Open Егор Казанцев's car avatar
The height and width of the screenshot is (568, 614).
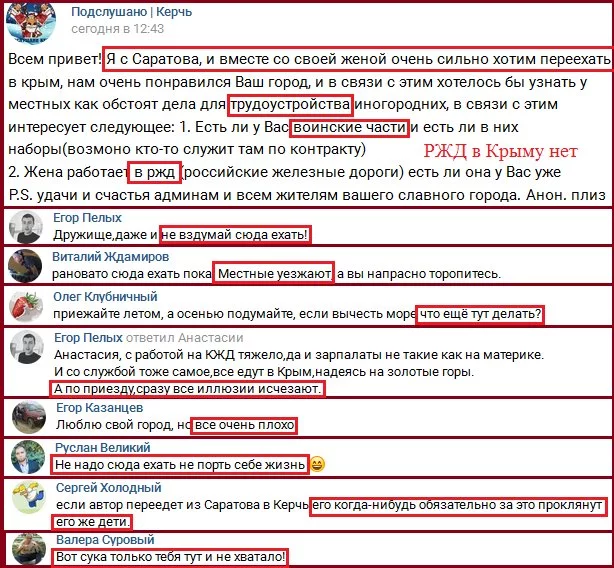click(x=29, y=417)
